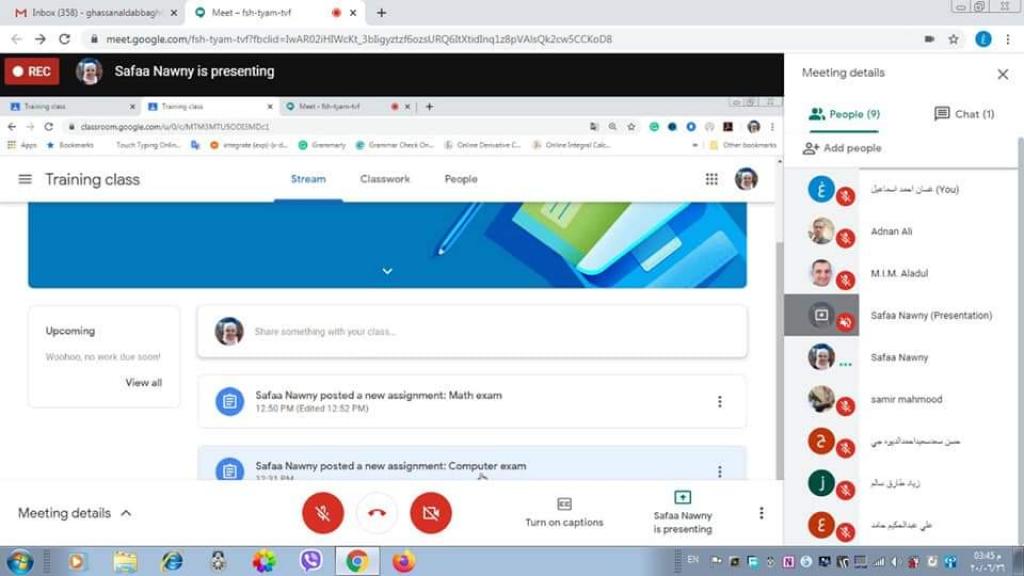Viewport: 1024px width, 576px height.
Task: Select the People (9) tab
Action: 844,114
